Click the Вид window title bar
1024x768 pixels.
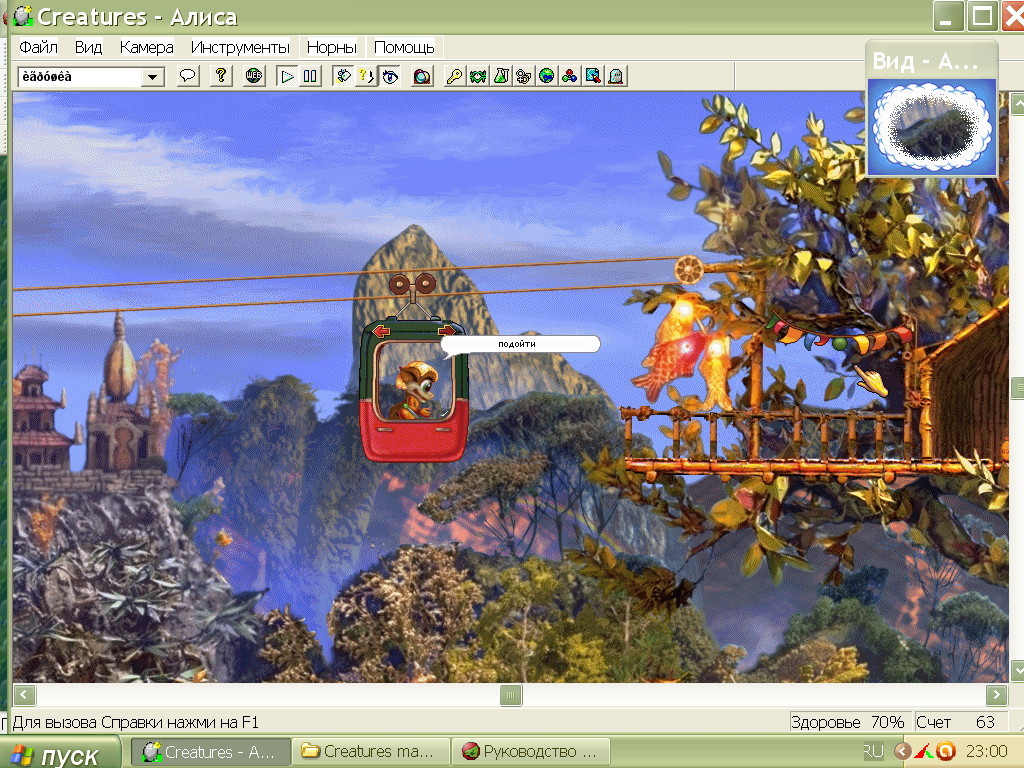click(931, 61)
